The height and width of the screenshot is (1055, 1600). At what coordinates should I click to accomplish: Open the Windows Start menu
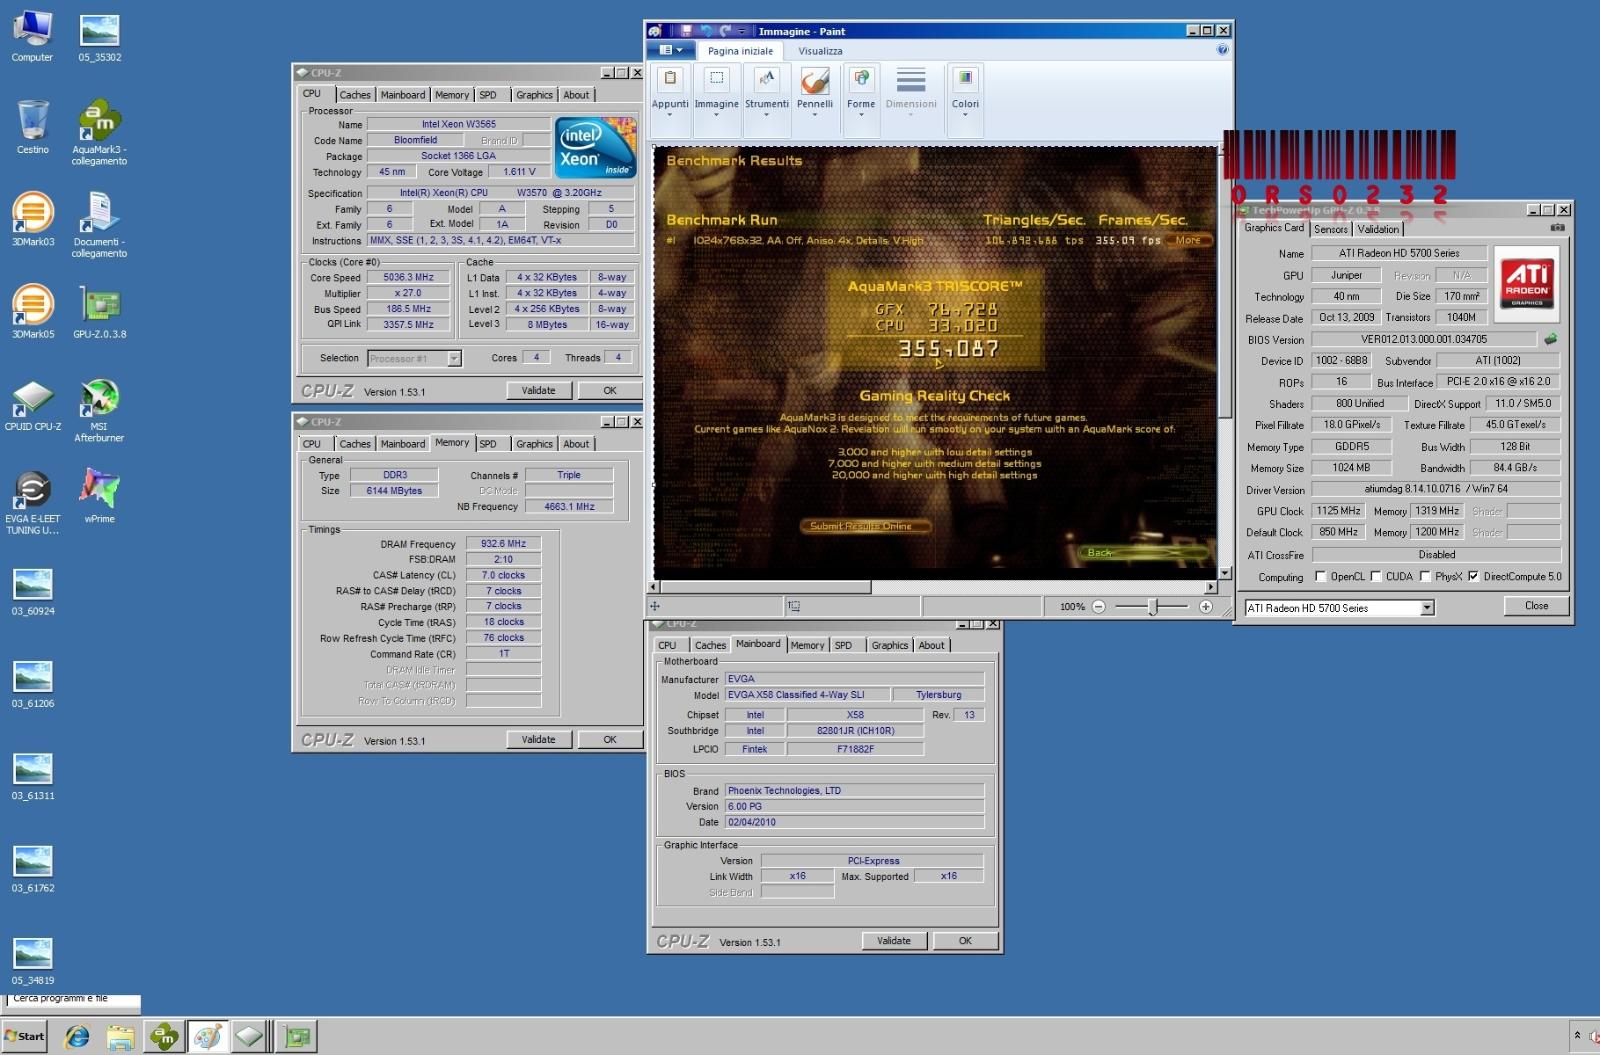click(x=25, y=1036)
